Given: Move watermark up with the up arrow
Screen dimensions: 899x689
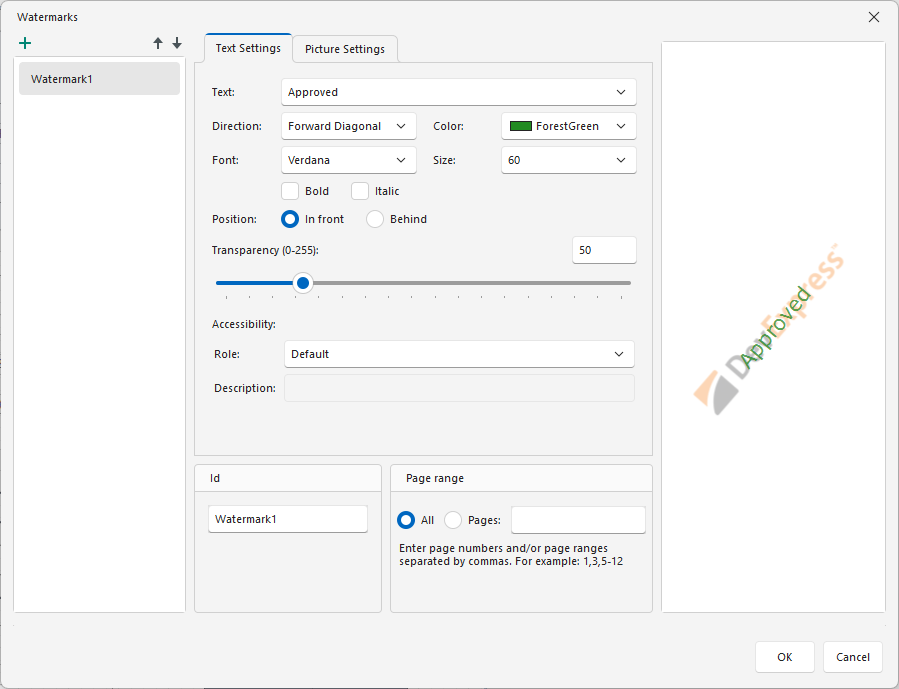Looking at the screenshot, I should point(157,43).
